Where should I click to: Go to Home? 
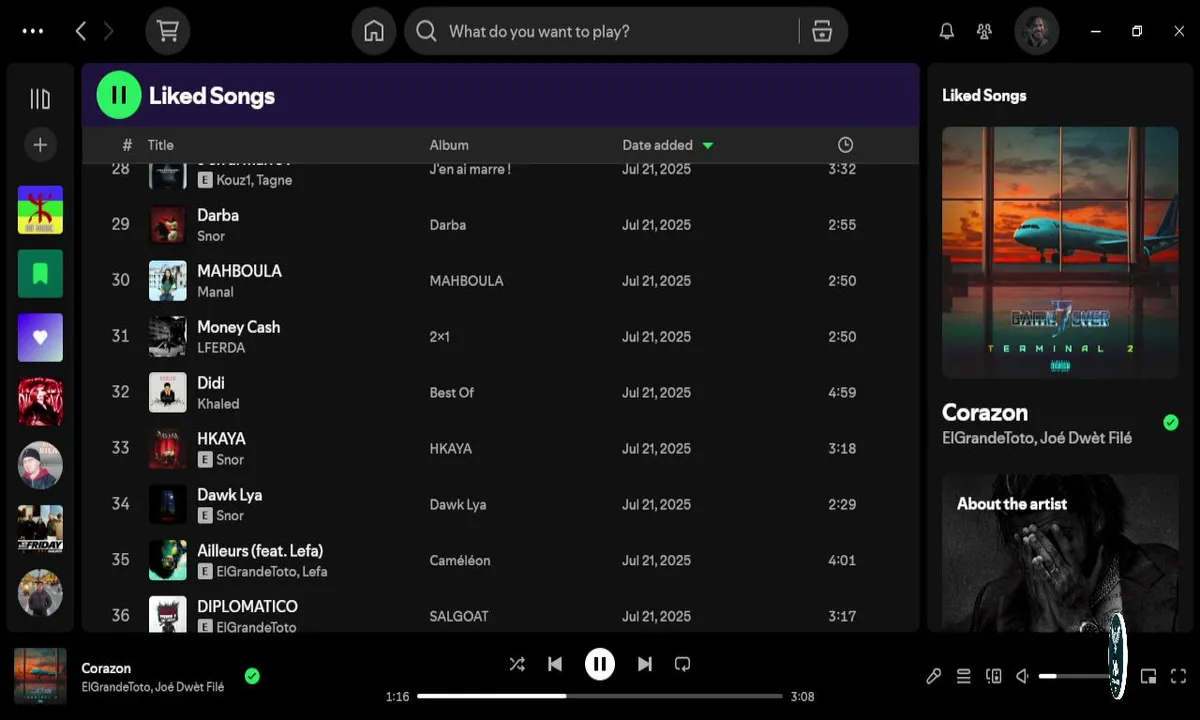374,31
